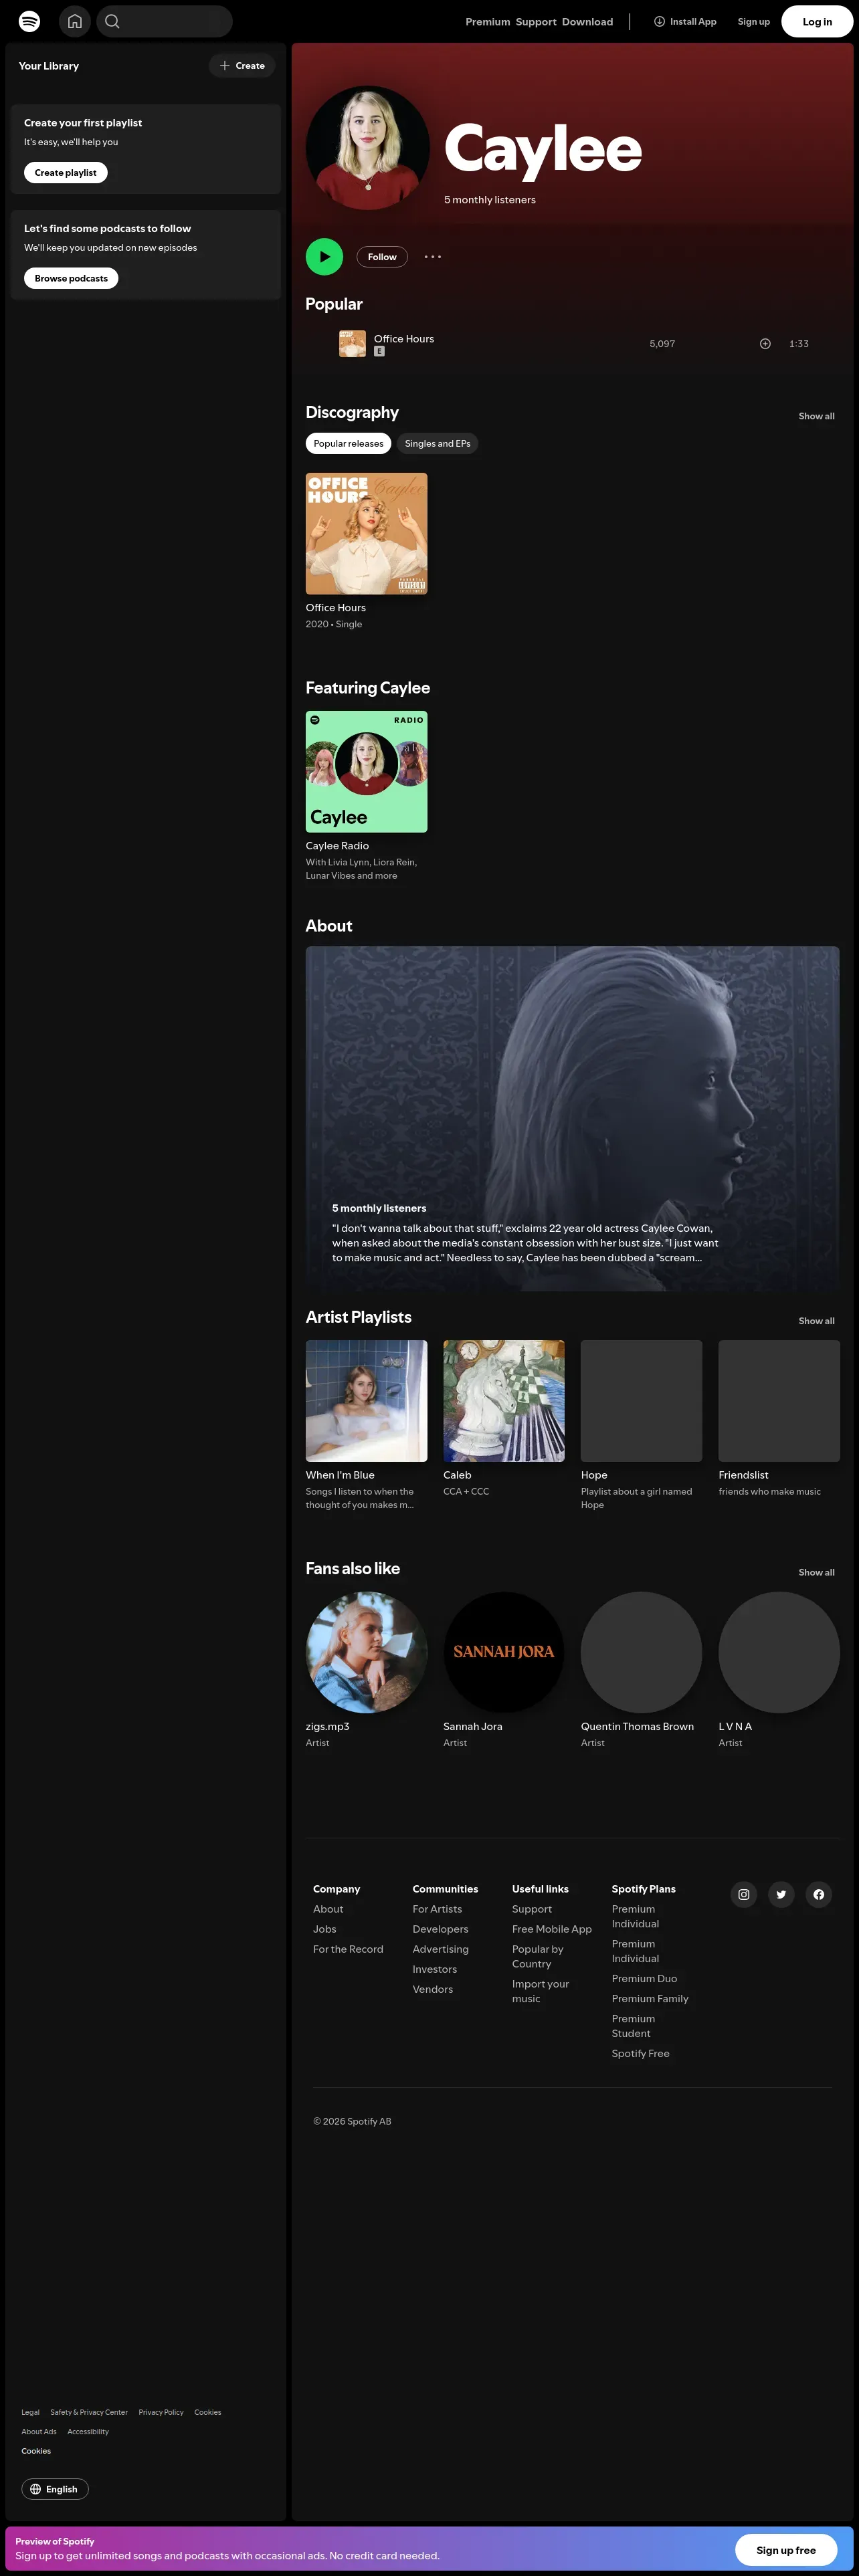Click the Spotify logo icon
The image size is (859, 2576).
[30, 21]
